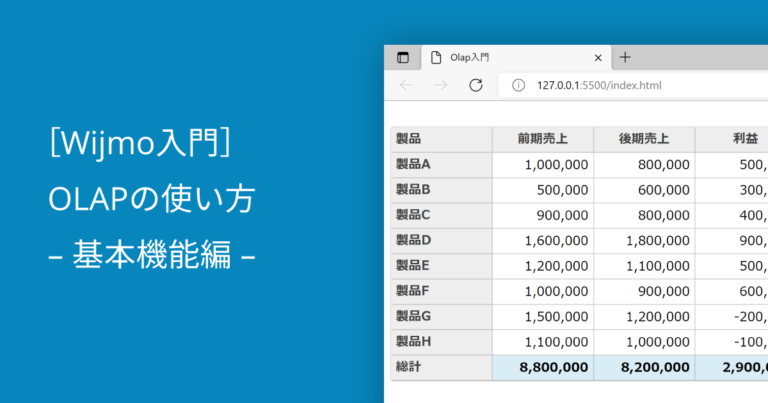This screenshot has width=768, height=403.
Task: Click the 基本機能編 subtitle text
Action: point(152,256)
